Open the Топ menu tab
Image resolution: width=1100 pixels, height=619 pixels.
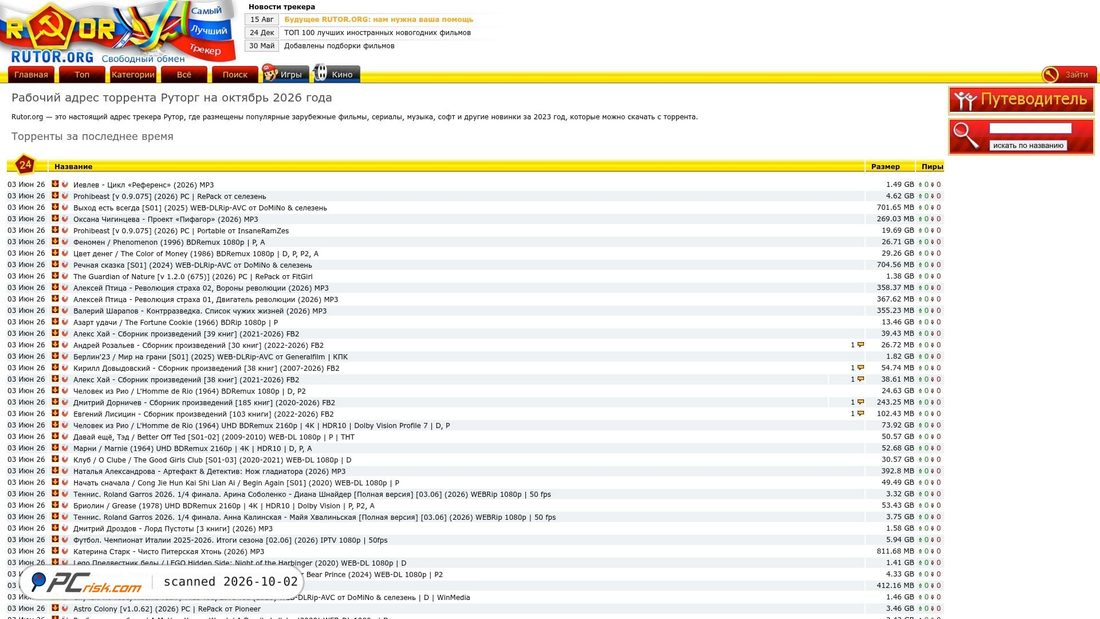point(82,74)
